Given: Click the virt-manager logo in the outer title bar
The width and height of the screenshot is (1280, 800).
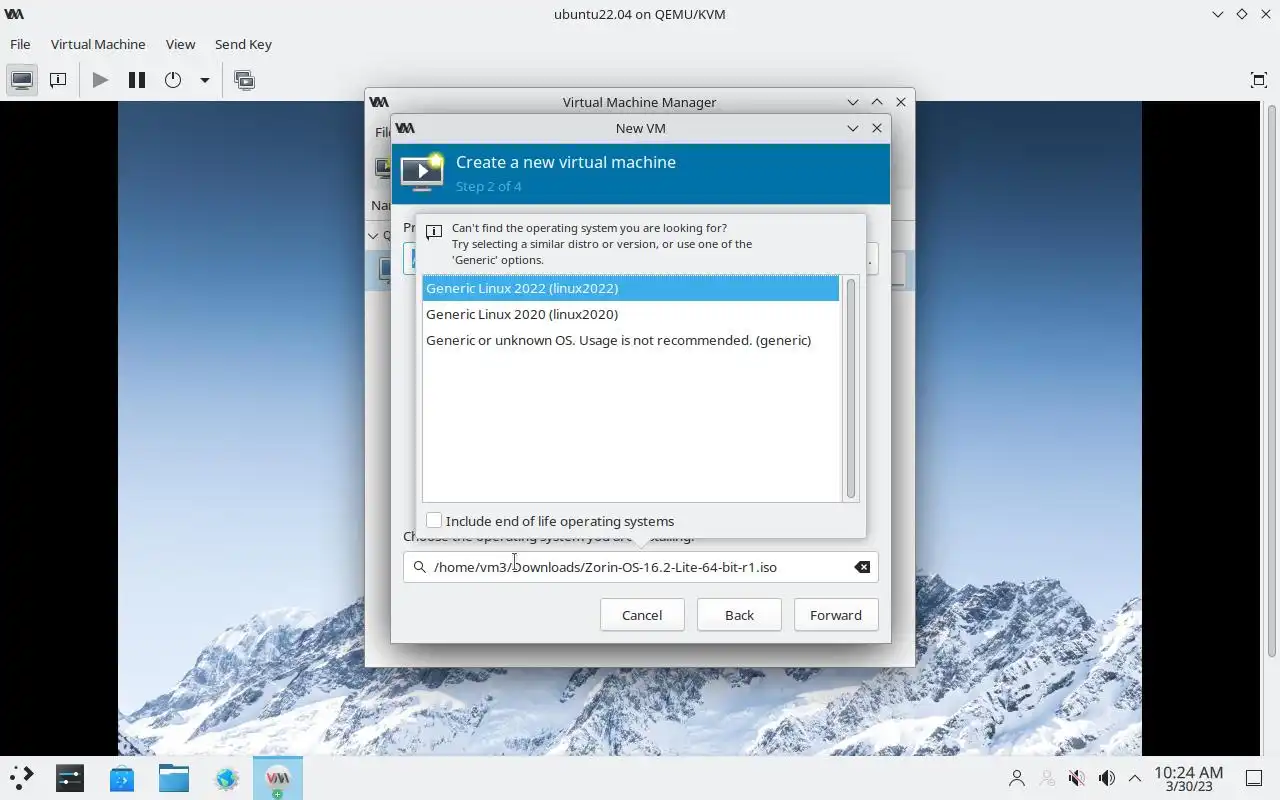Looking at the screenshot, I should click(x=14, y=14).
